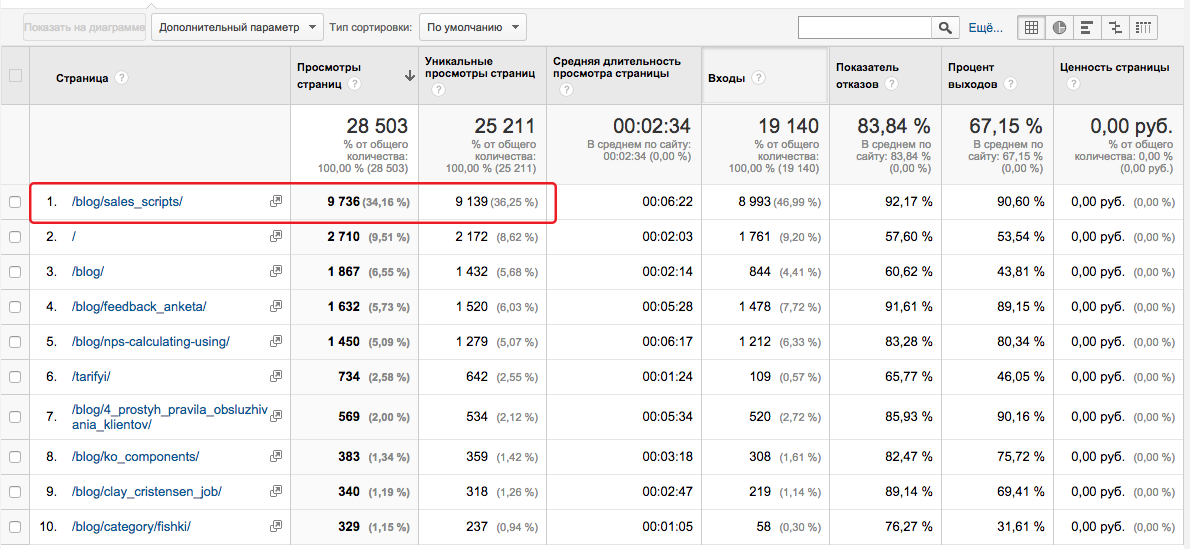Click help icon beside Показатель отказов
Viewport: 1190px width, 549px height.
coord(891,84)
